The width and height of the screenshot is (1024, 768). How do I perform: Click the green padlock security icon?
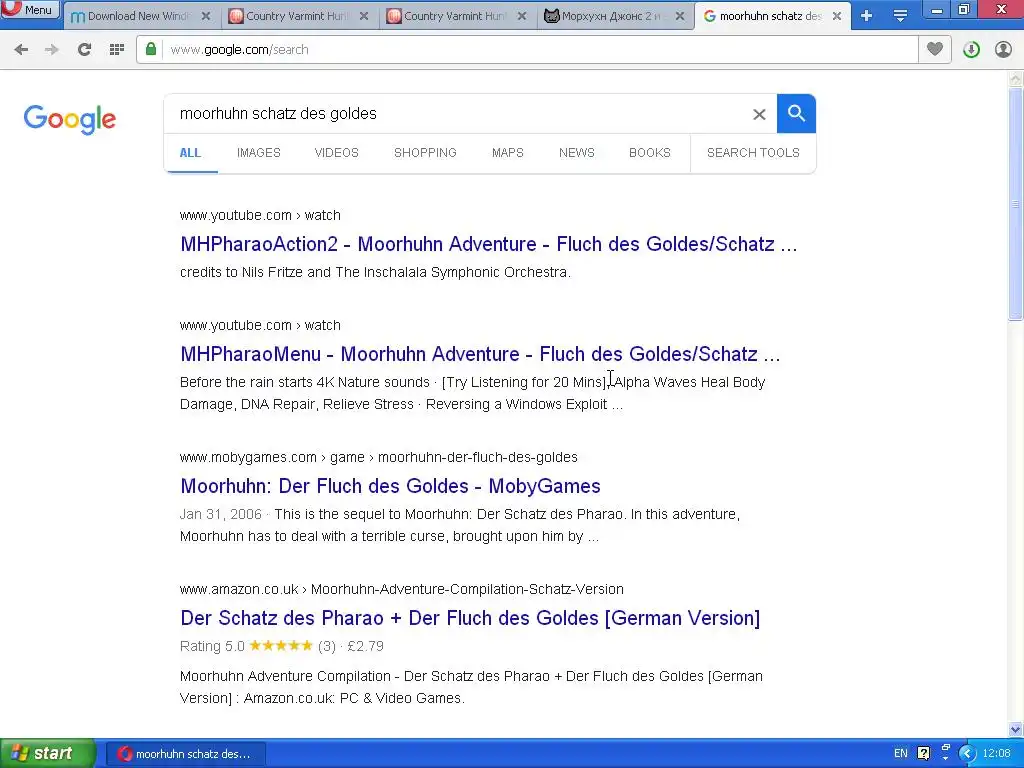151,49
